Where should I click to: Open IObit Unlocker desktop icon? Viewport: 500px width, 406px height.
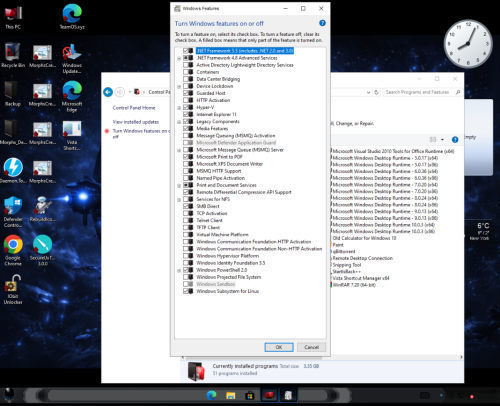point(13,289)
